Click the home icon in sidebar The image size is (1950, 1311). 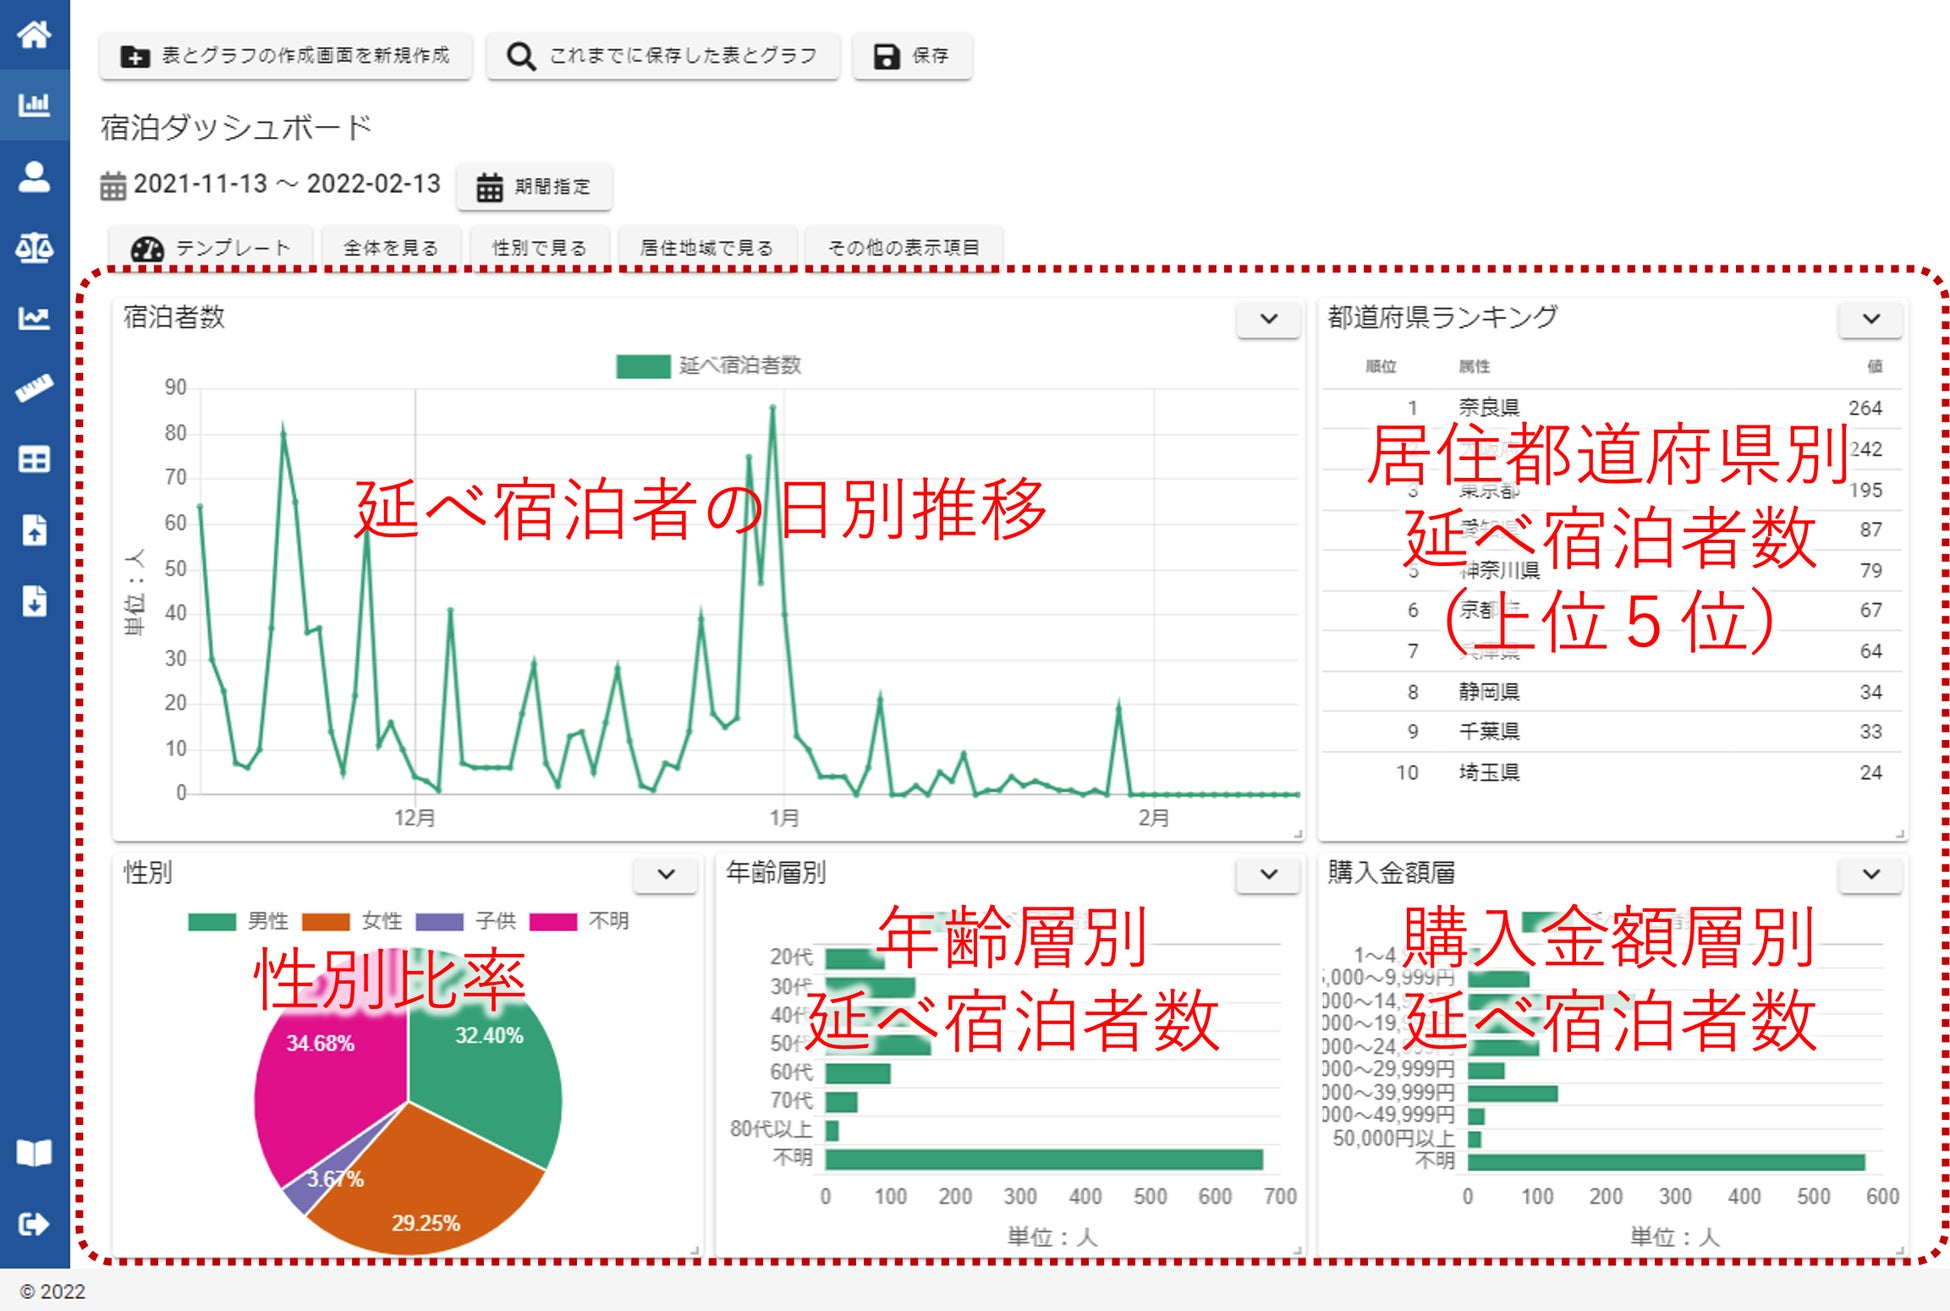tap(34, 35)
